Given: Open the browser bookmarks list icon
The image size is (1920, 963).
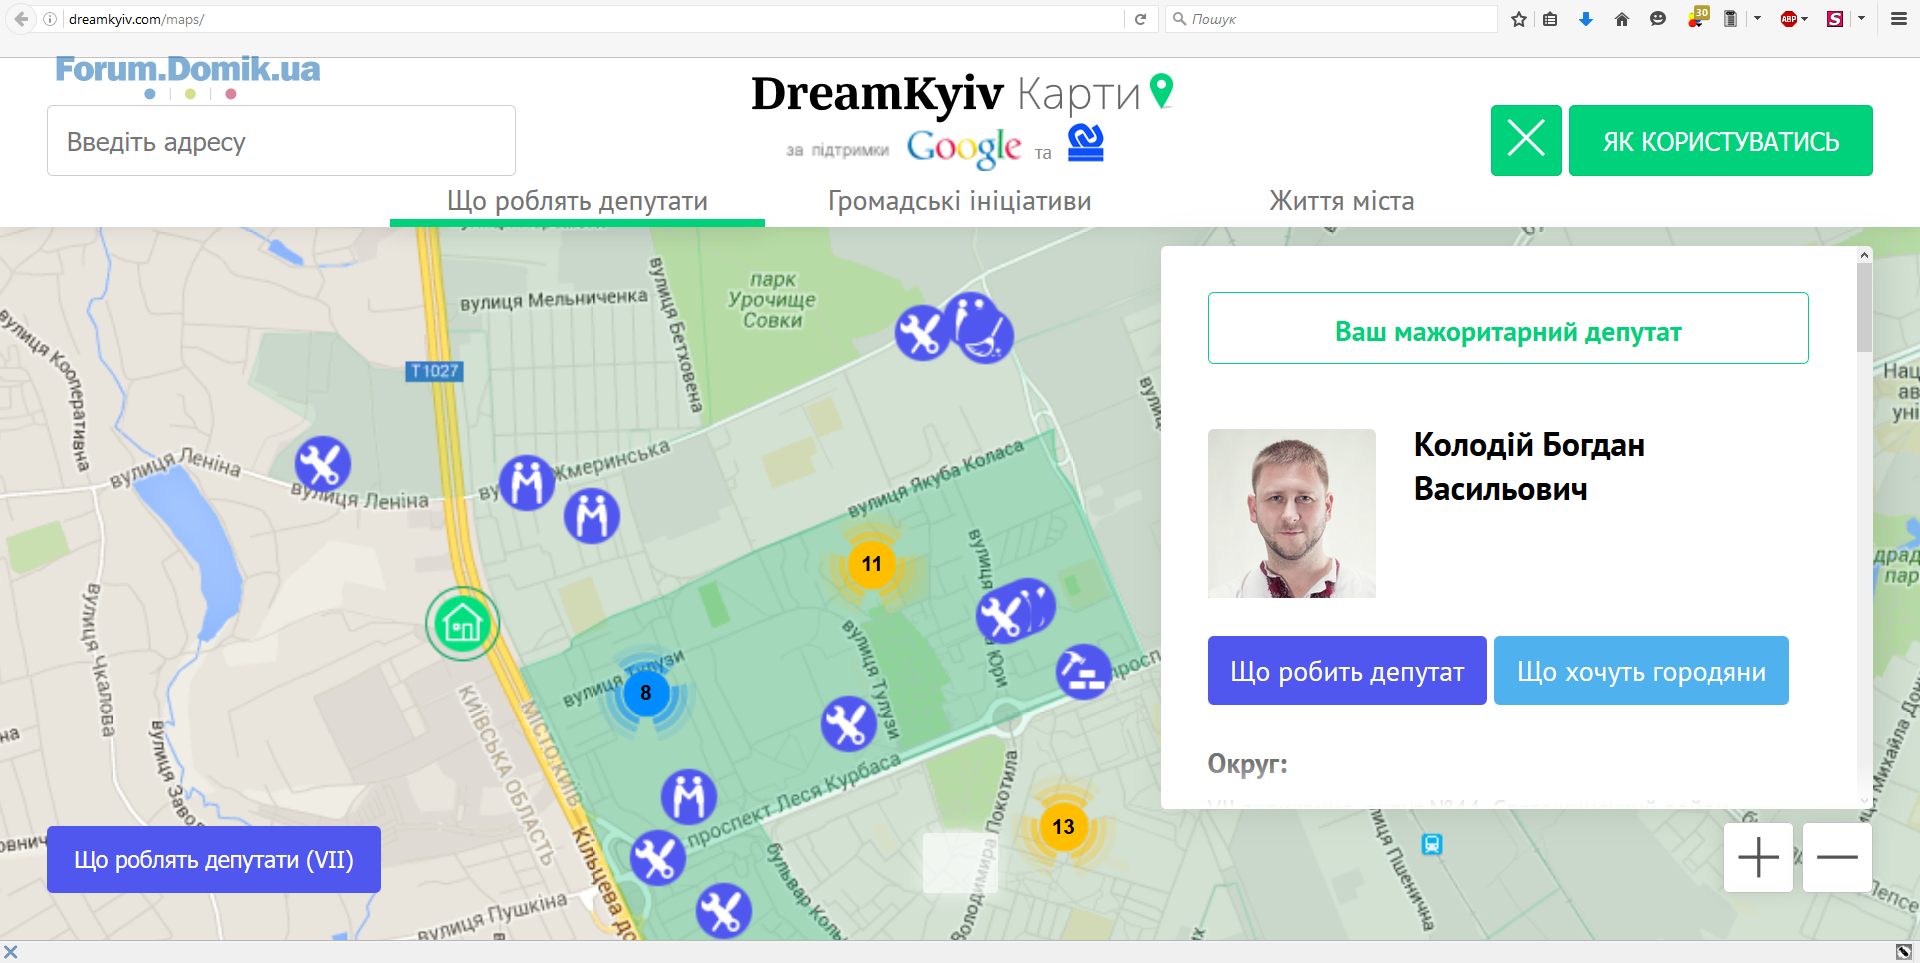Looking at the screenshot, I should (1550, 19).
